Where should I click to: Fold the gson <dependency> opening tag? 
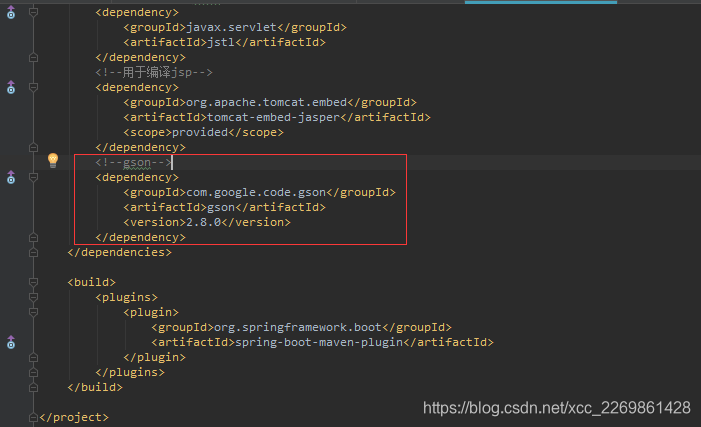click(x=33, y=178)
